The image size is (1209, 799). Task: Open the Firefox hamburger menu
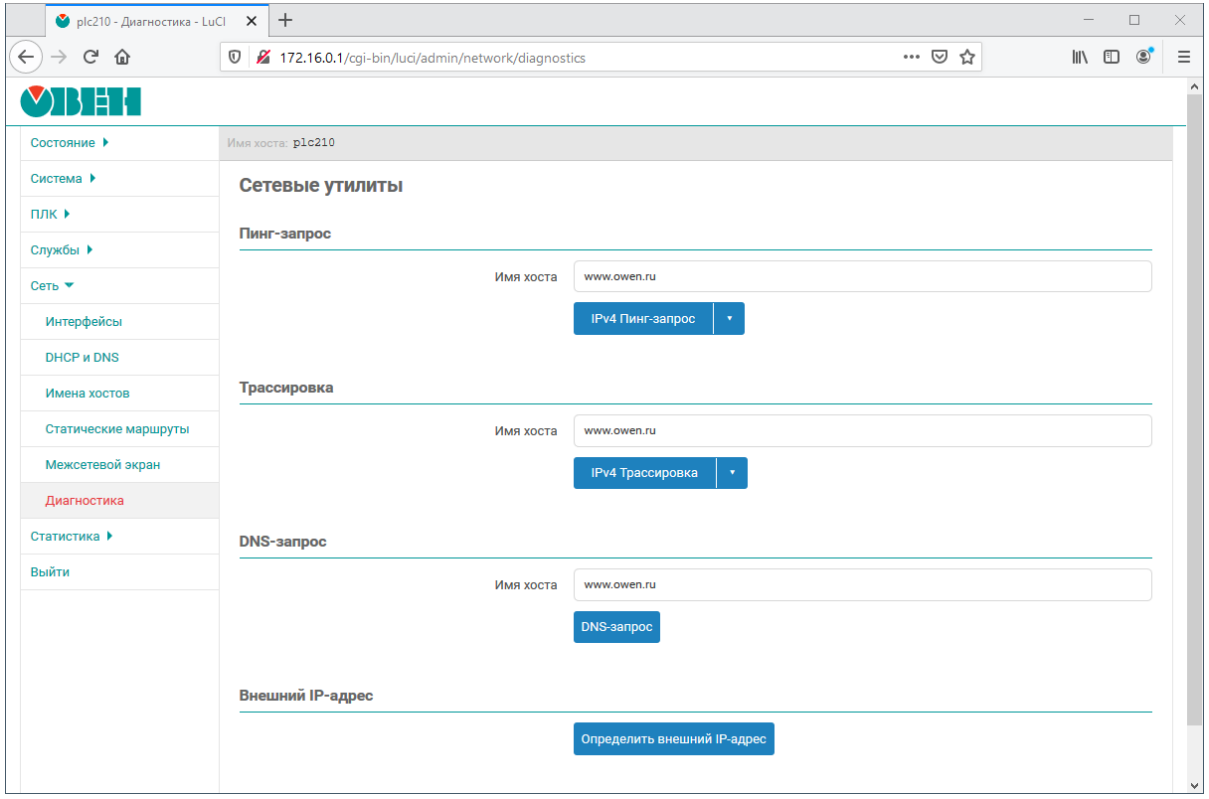(1184, 57)
